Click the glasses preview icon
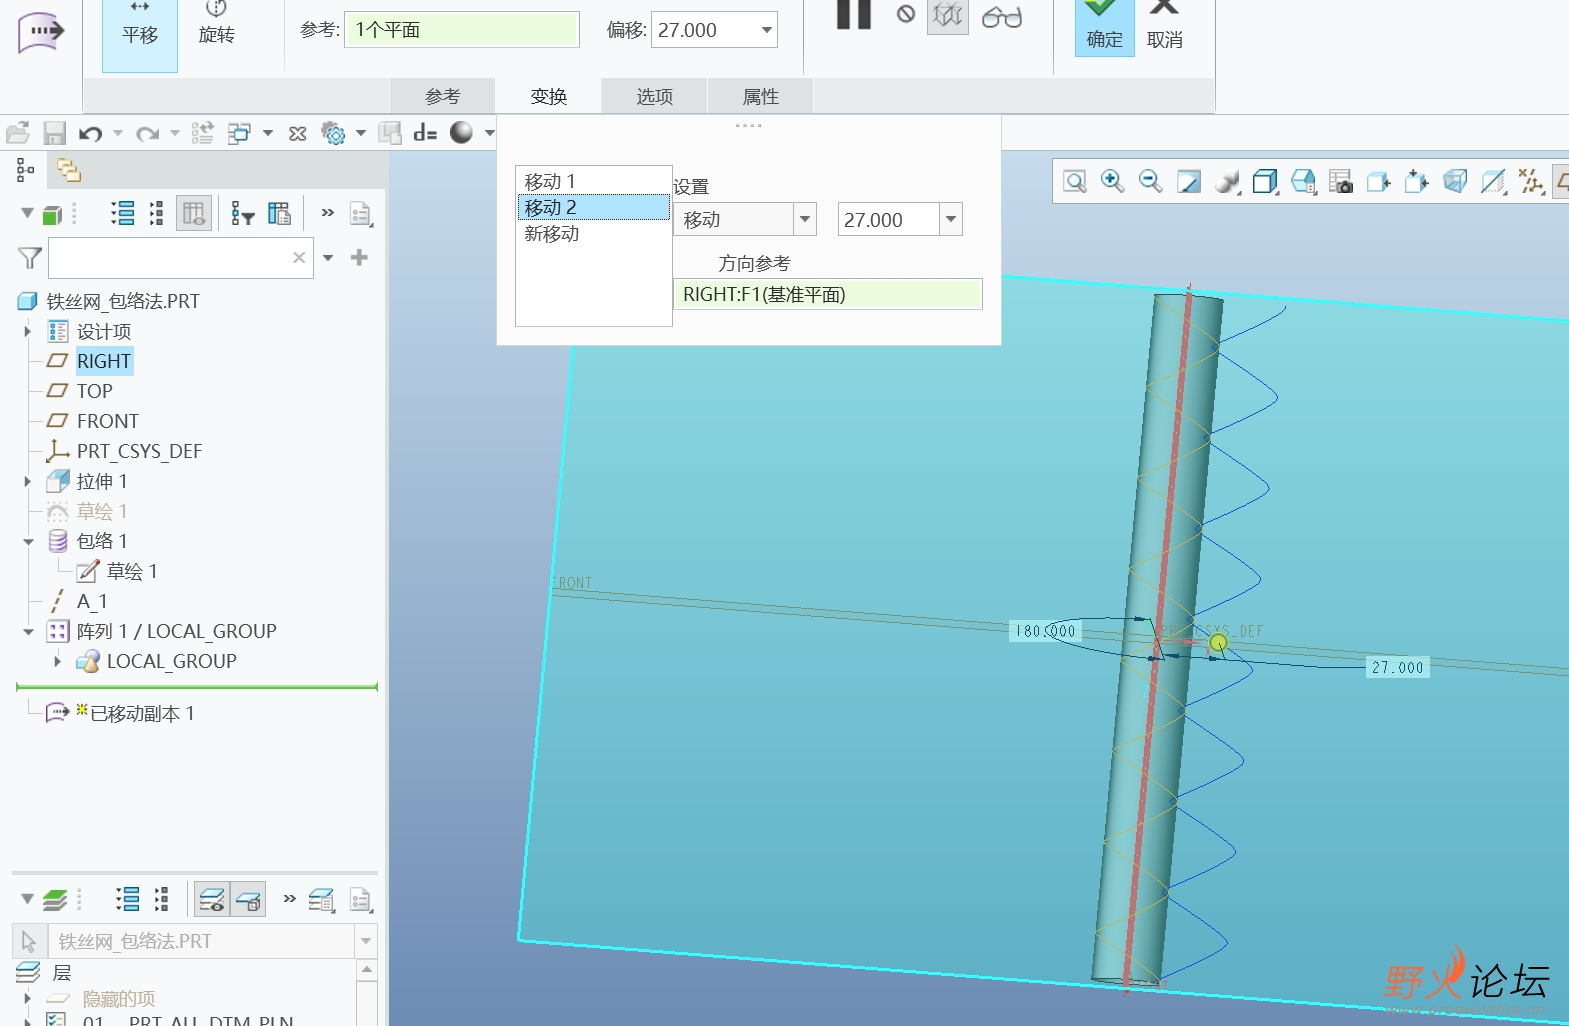This screenshot has height=1026, width=1569. (x=1001, y=17)
